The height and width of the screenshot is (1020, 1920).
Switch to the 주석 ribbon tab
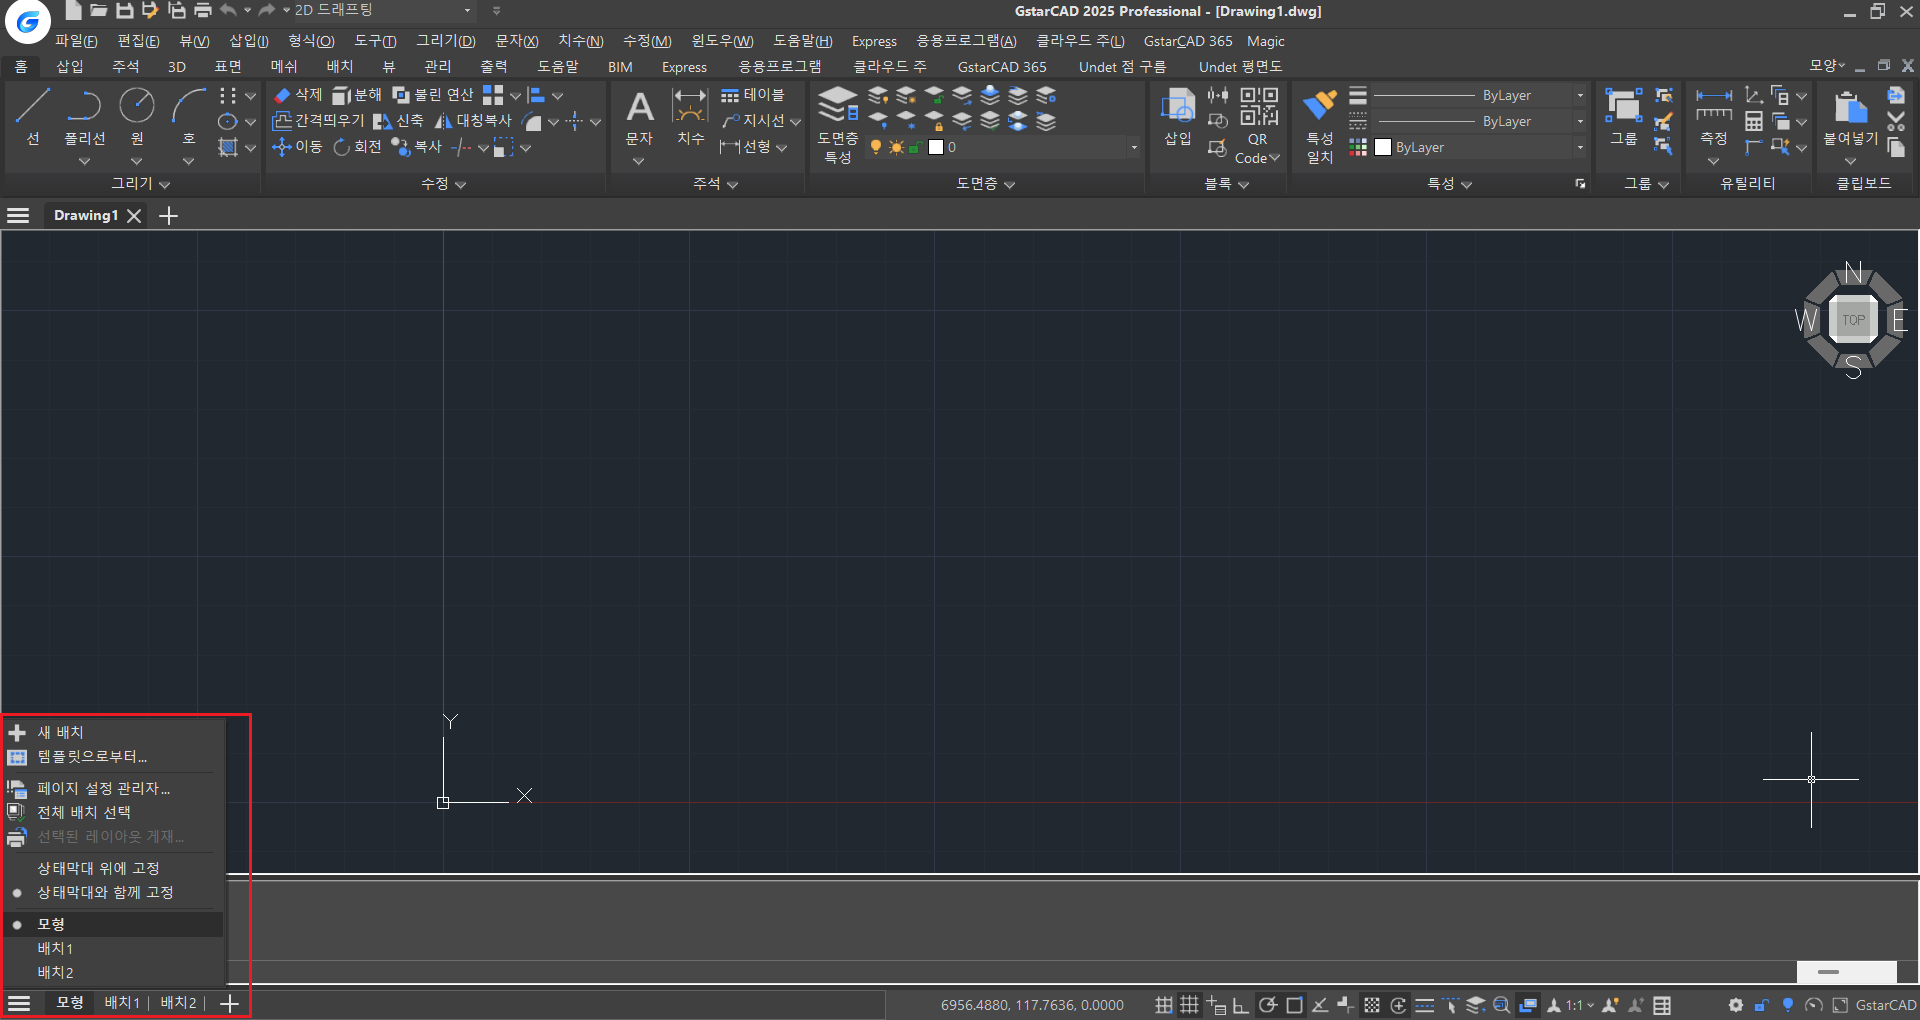click(125, 67)
